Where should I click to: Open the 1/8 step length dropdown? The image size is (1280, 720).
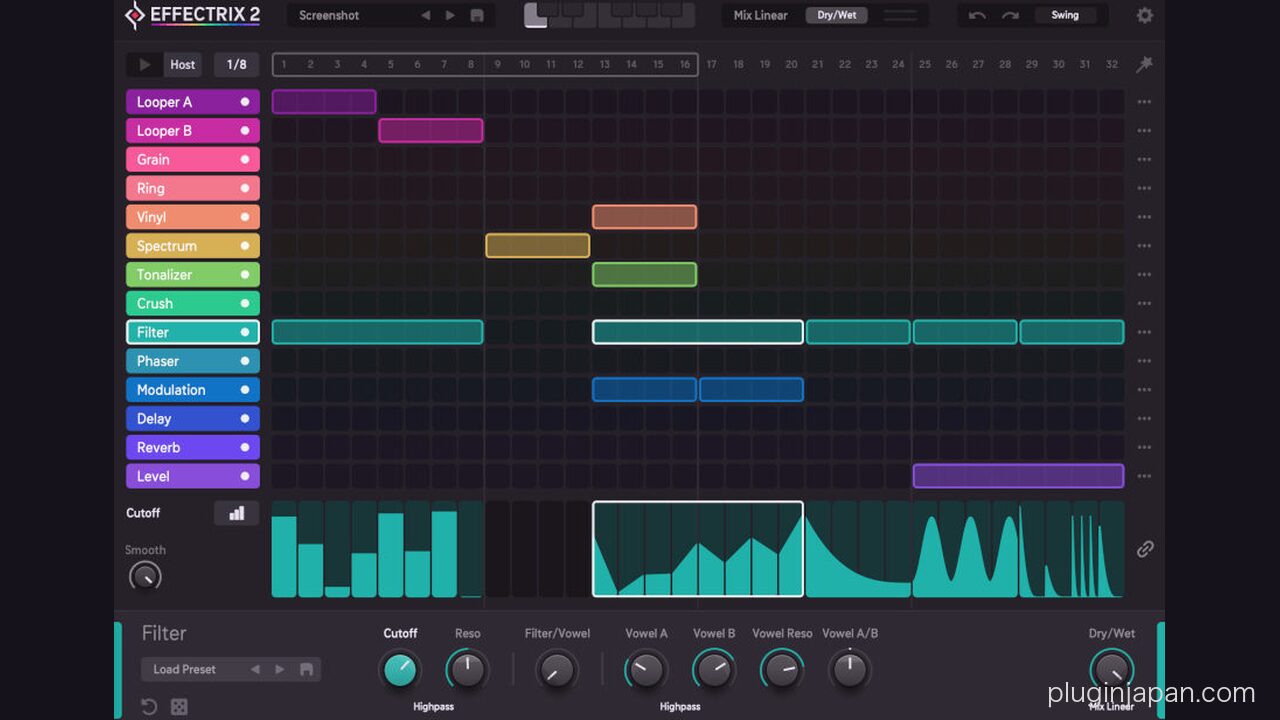click(x=236, y=65)
